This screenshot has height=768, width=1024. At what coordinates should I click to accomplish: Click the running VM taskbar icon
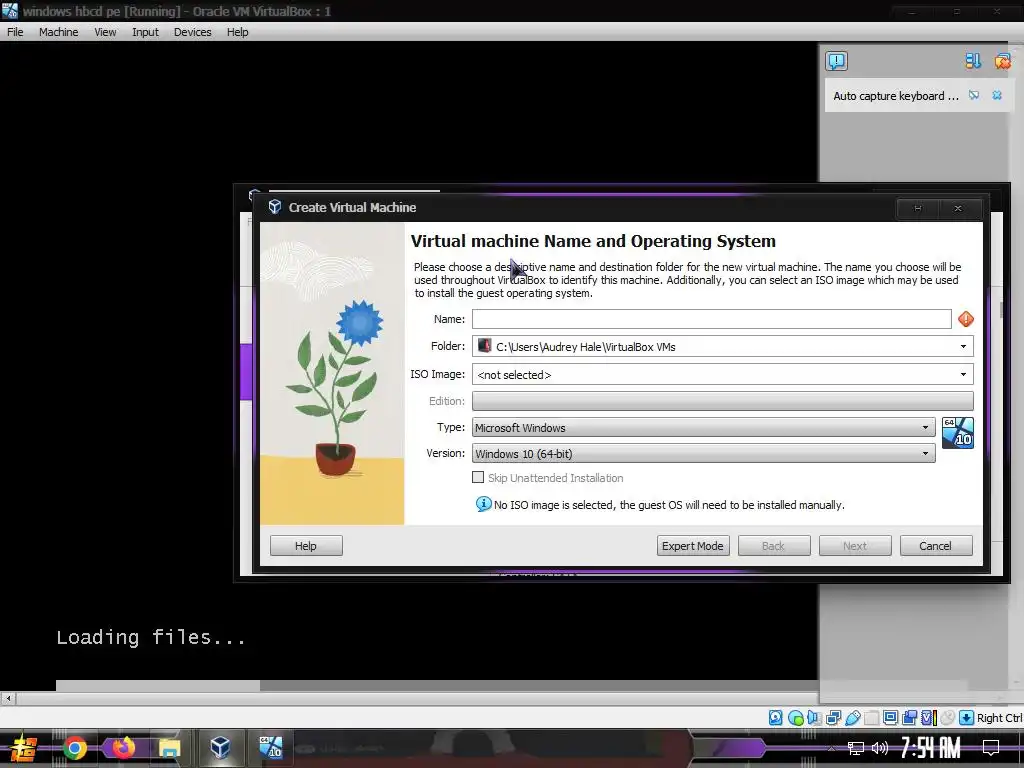coord(270,748)
